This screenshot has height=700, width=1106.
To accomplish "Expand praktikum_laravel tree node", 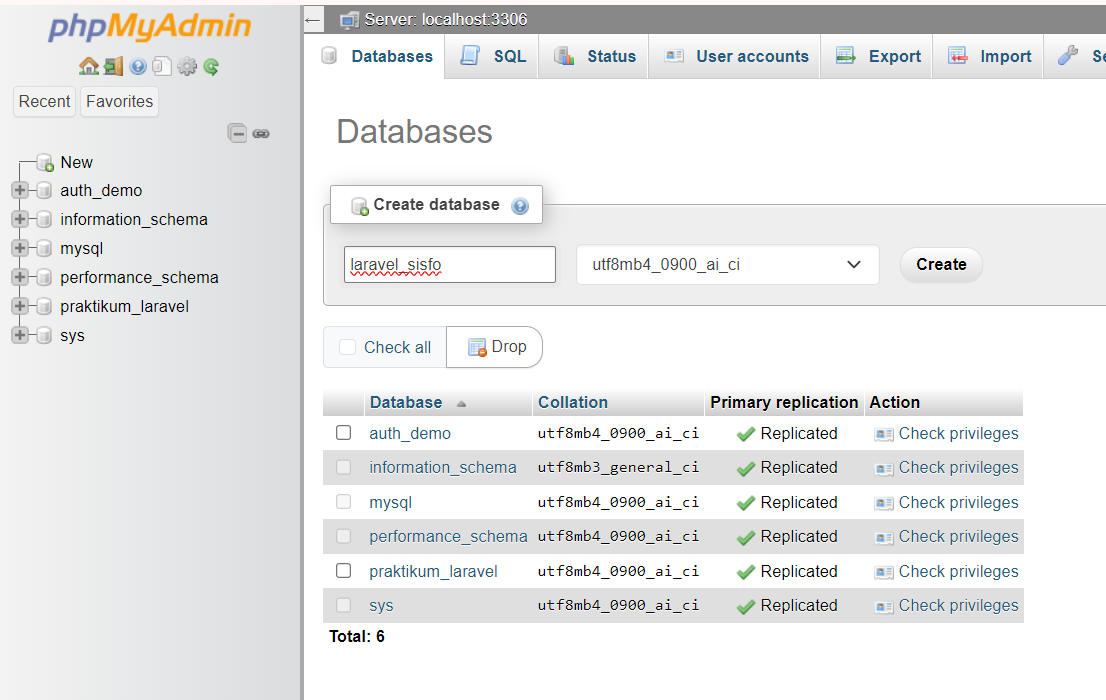I will [x=20, y=306].
